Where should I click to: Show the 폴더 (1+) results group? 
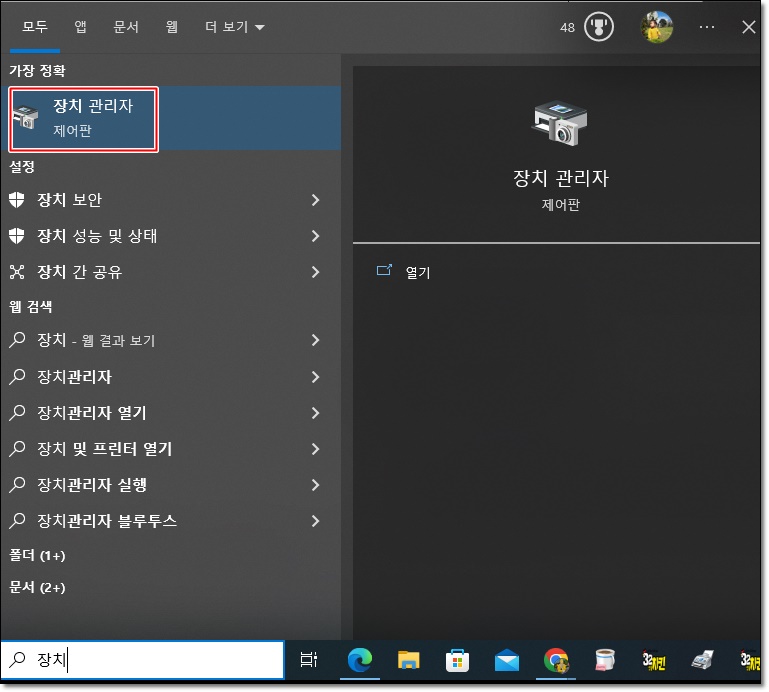(x=37, y=556)
